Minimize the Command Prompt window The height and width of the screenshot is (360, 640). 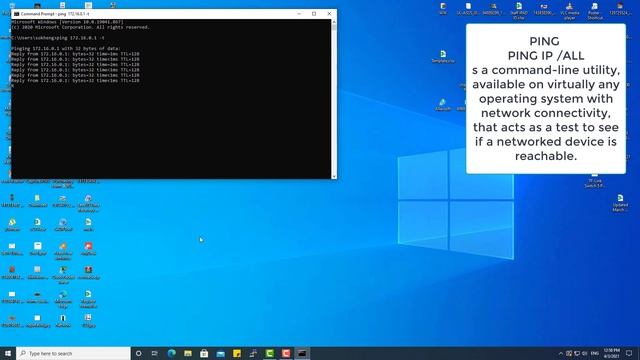click(299, 13)
